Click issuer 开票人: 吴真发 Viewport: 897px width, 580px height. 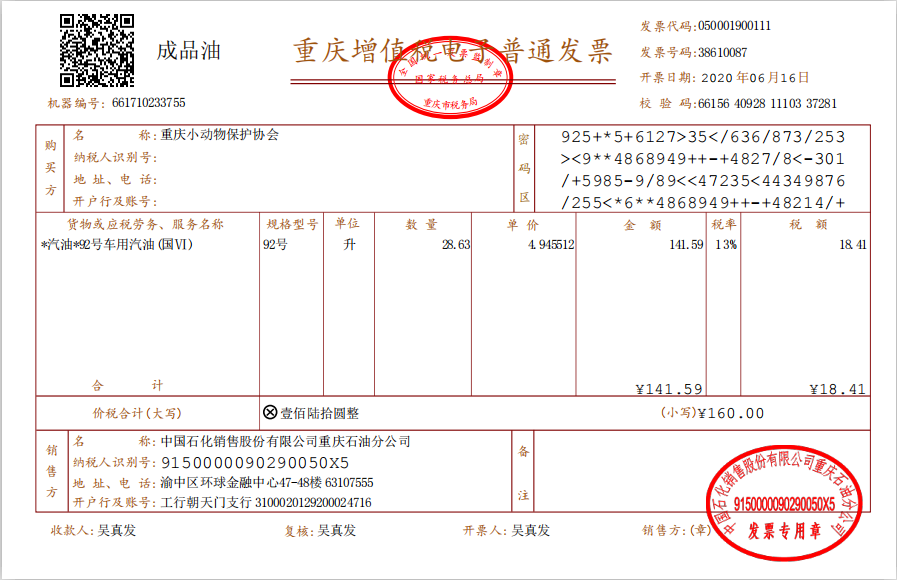click(x=506, y=531)
